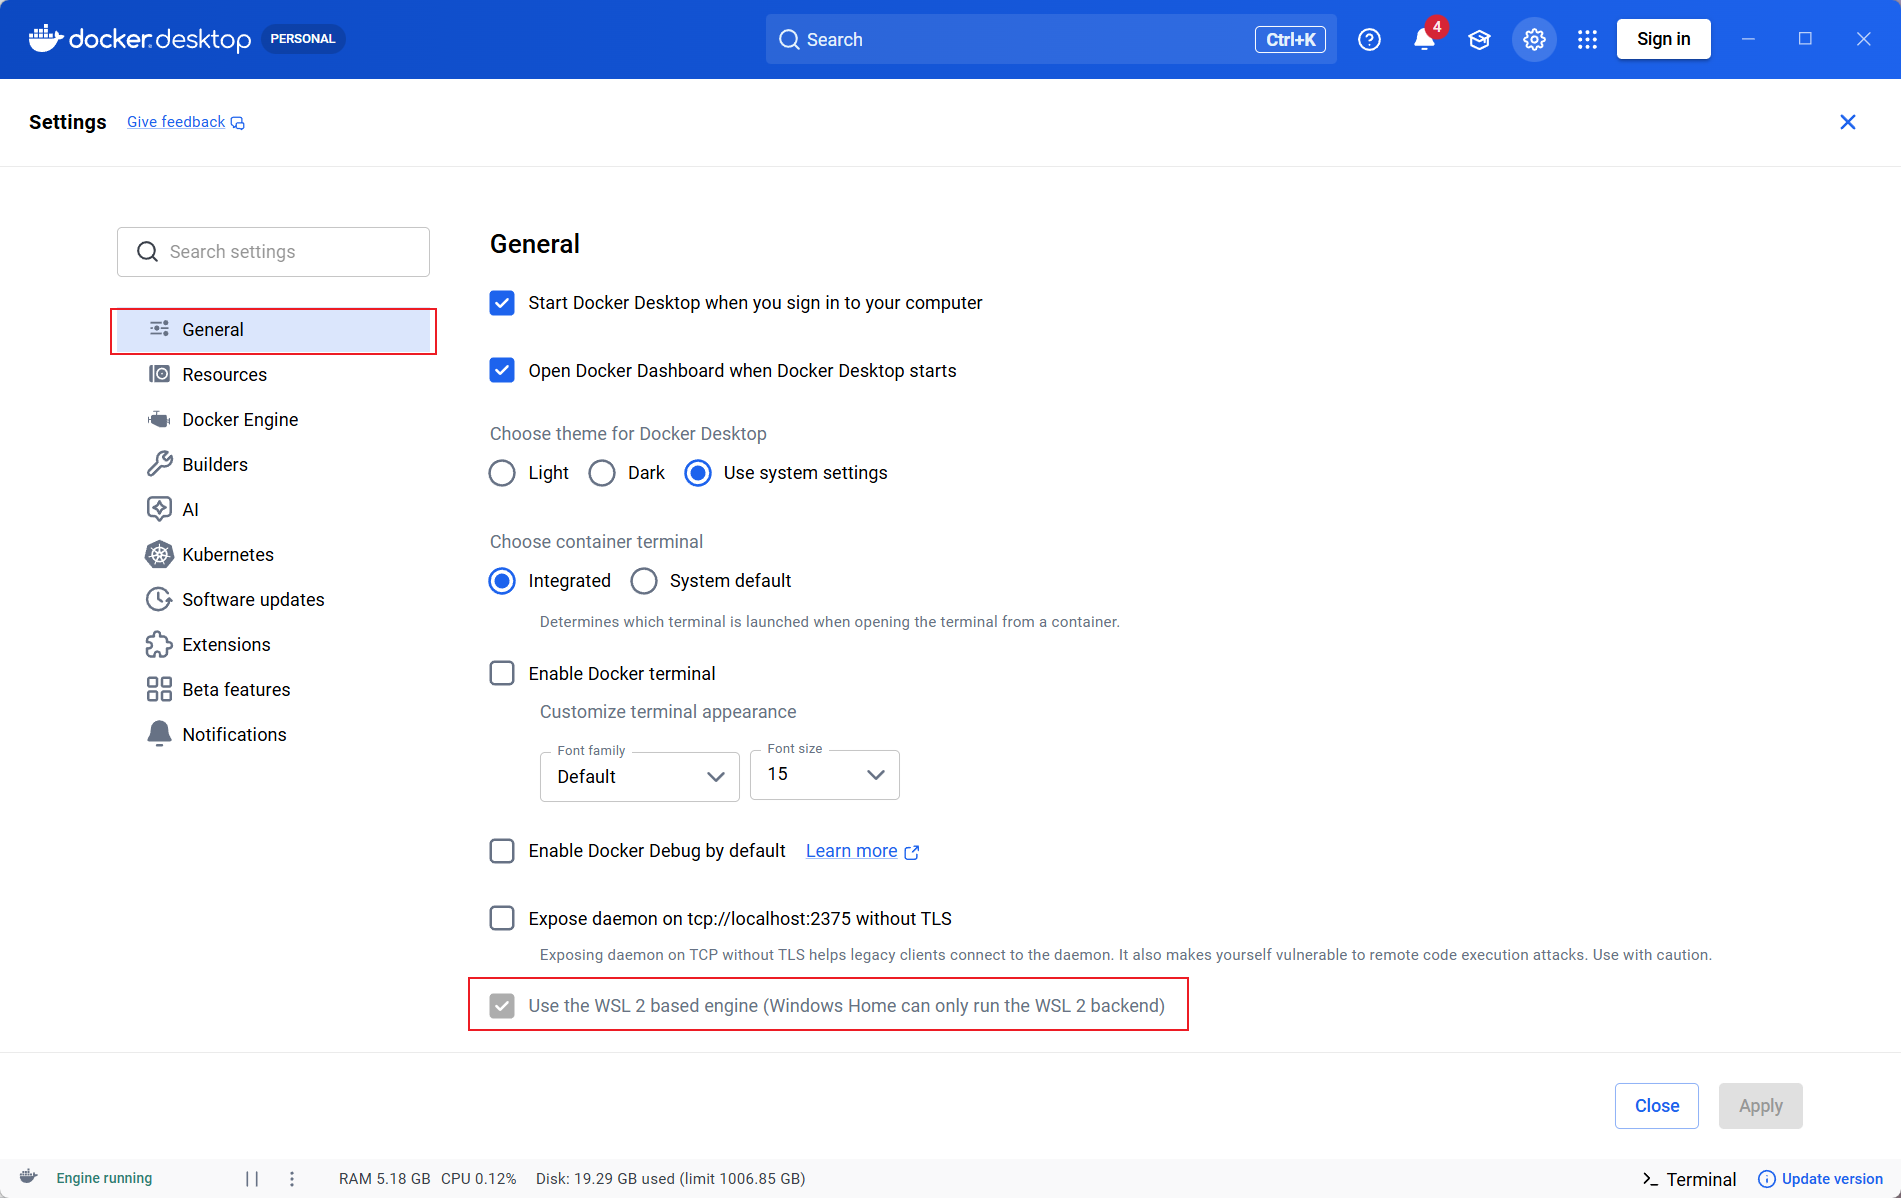This screenshot has height=1198, width=1901.
Task: Toggle Start Docker Desktop at sign in
Action: (x=502, y=303)
